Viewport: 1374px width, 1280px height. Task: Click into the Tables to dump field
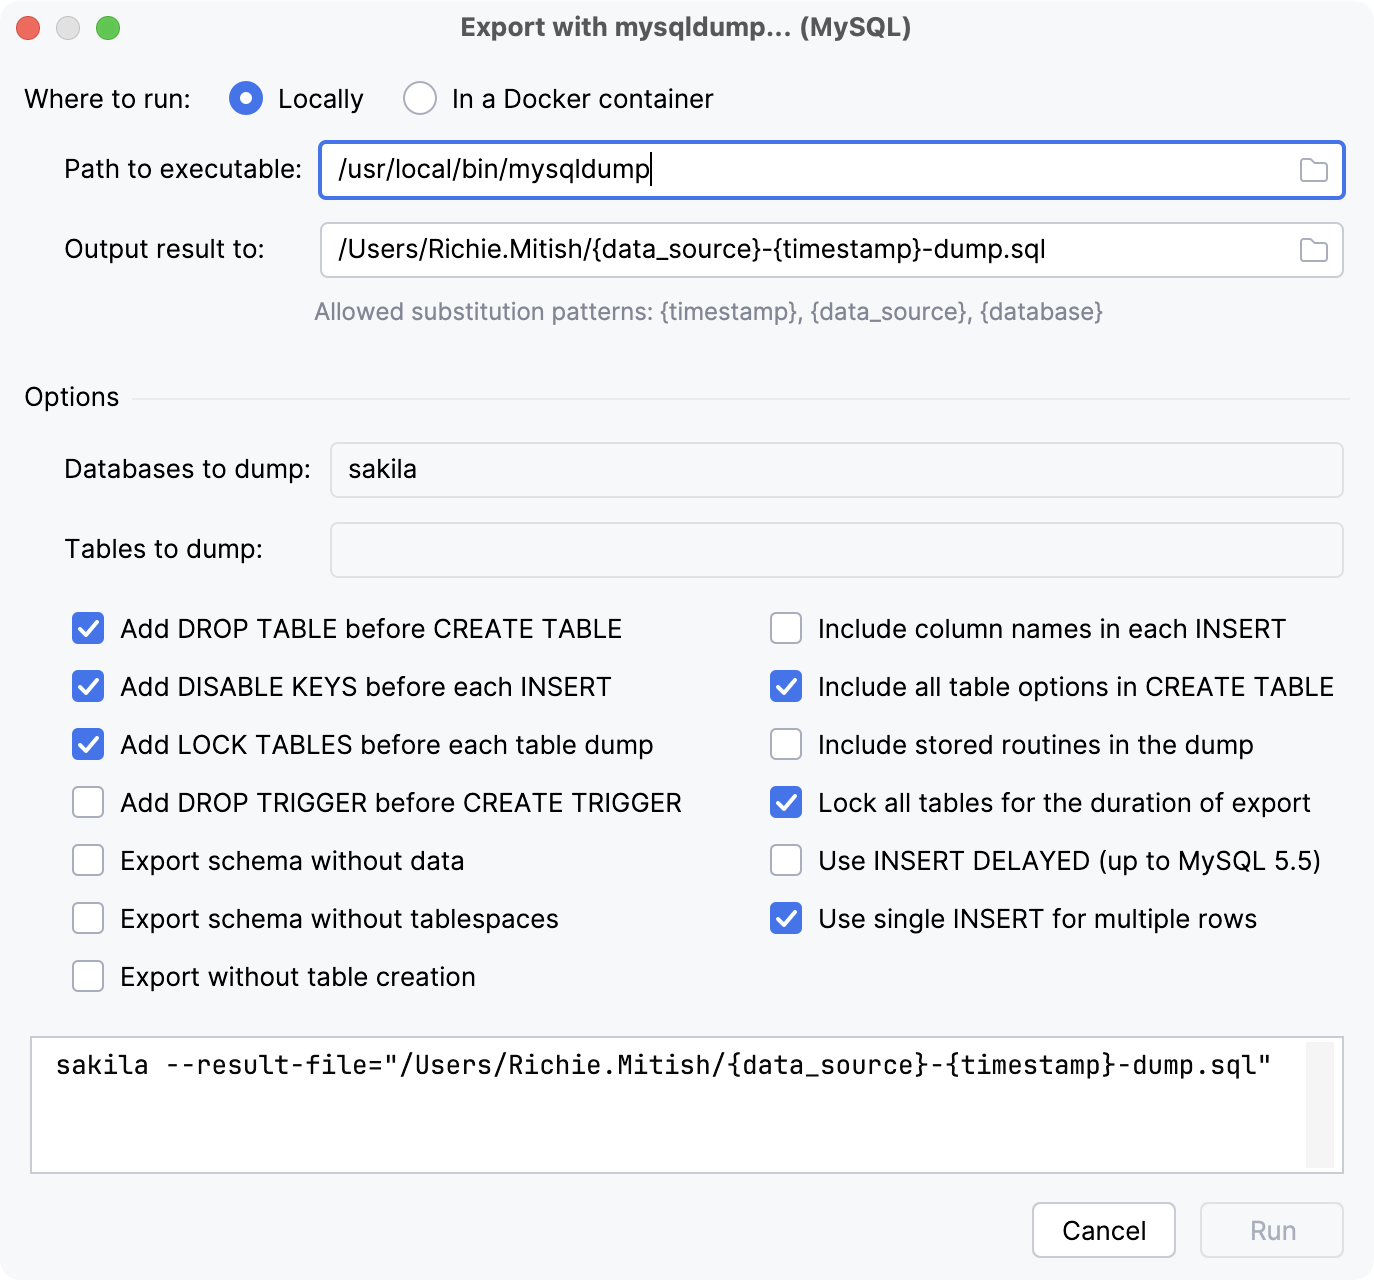(x=836, y=549)
